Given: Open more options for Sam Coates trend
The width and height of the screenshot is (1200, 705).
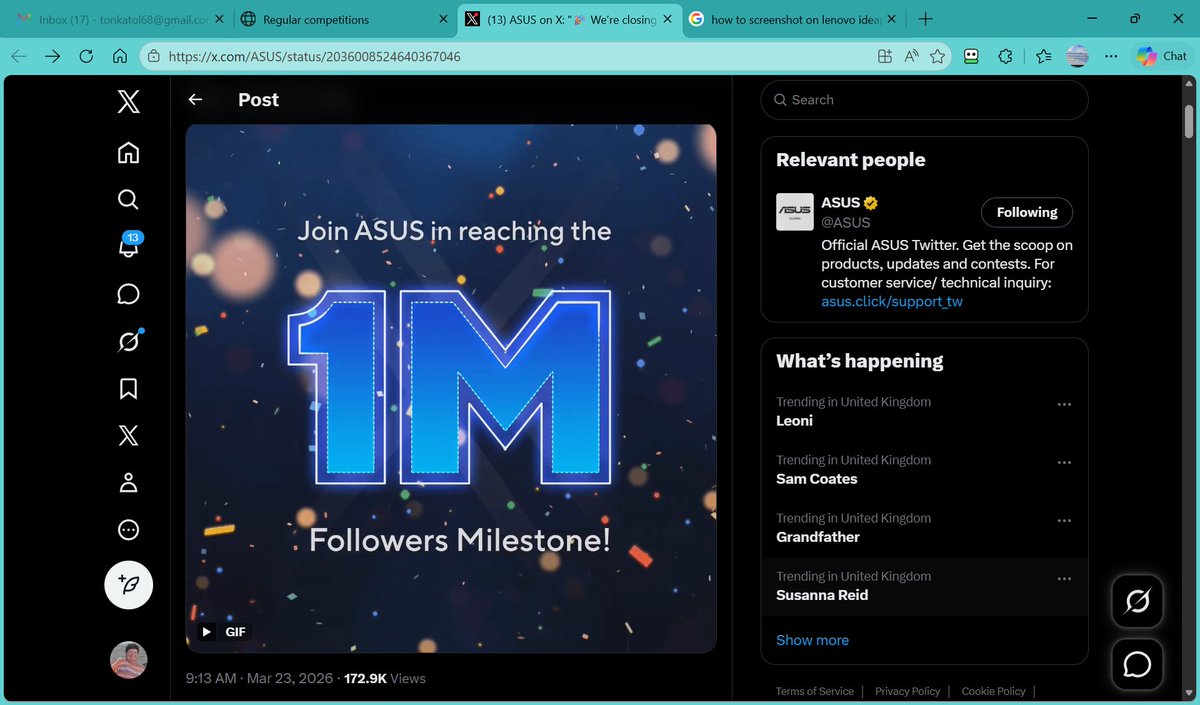Looking at the screenshot, I should 1064,462.
